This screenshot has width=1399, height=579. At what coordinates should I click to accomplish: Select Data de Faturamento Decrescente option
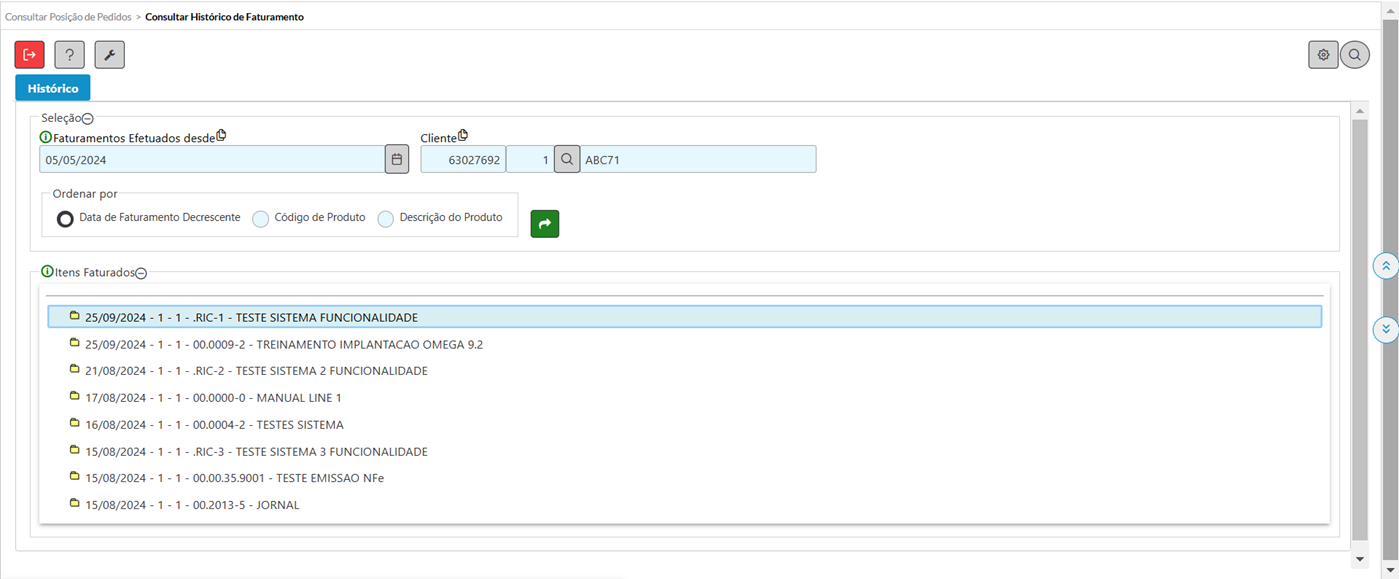[x=66, y=219]
